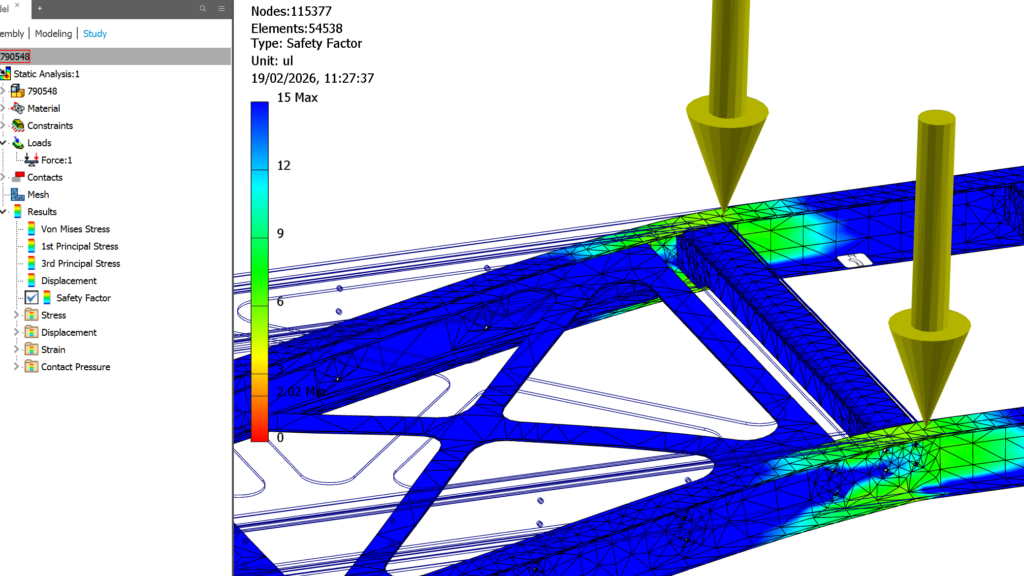Click the '15 Max' legend label
The height and width of the screenshot is (576, 1024).
tap(297, 97)
